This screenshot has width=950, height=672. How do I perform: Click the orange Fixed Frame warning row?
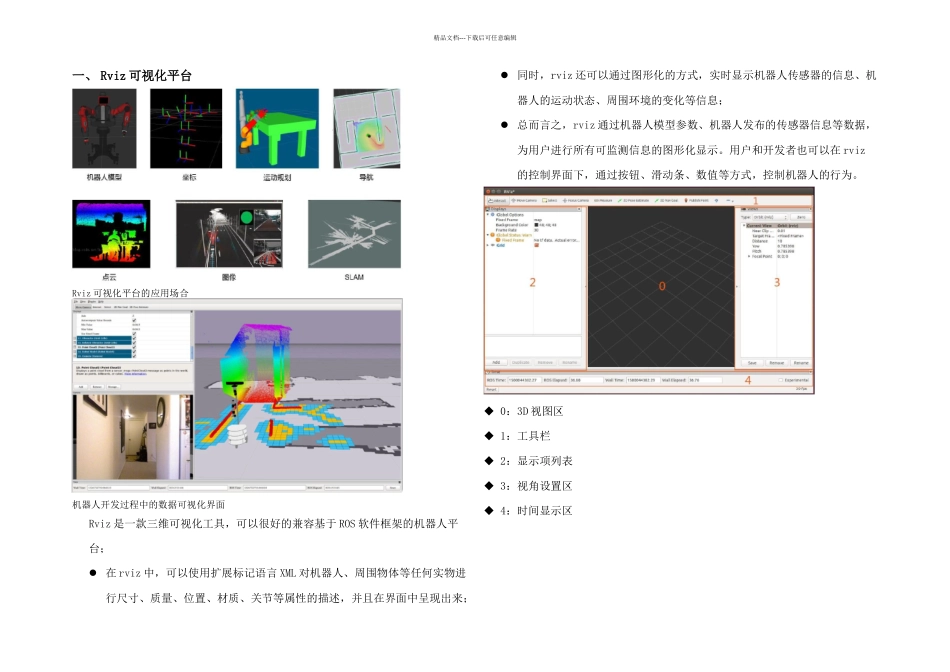533,240
